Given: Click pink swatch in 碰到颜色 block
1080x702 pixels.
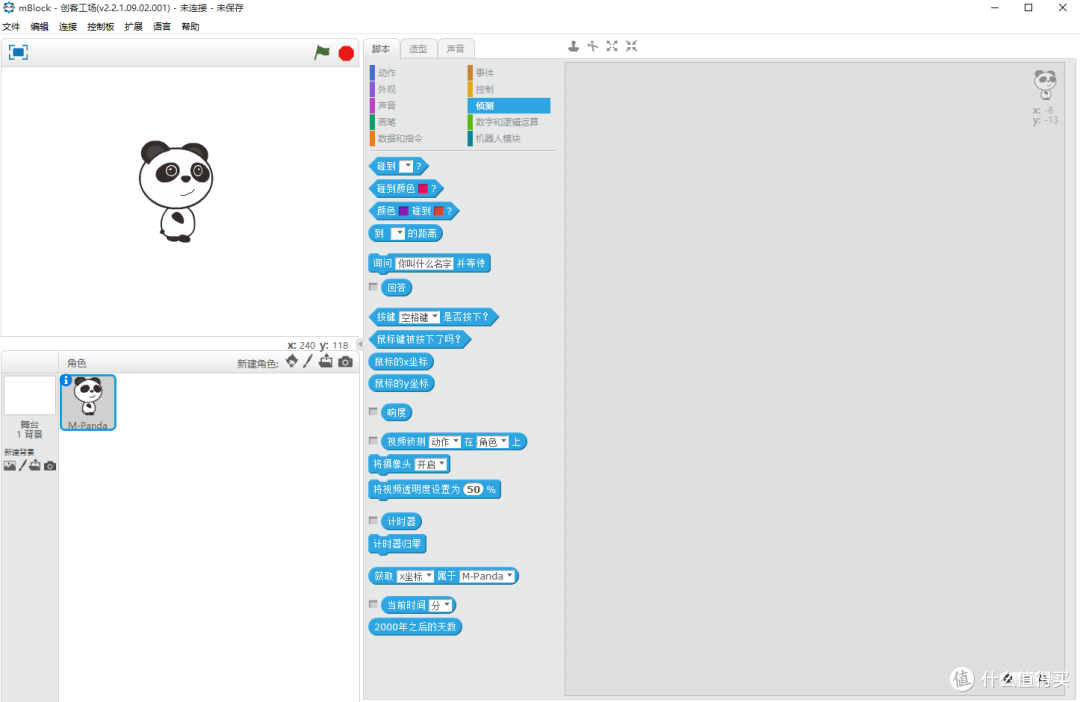Looking at the screenshot, I should click(422, 188).
